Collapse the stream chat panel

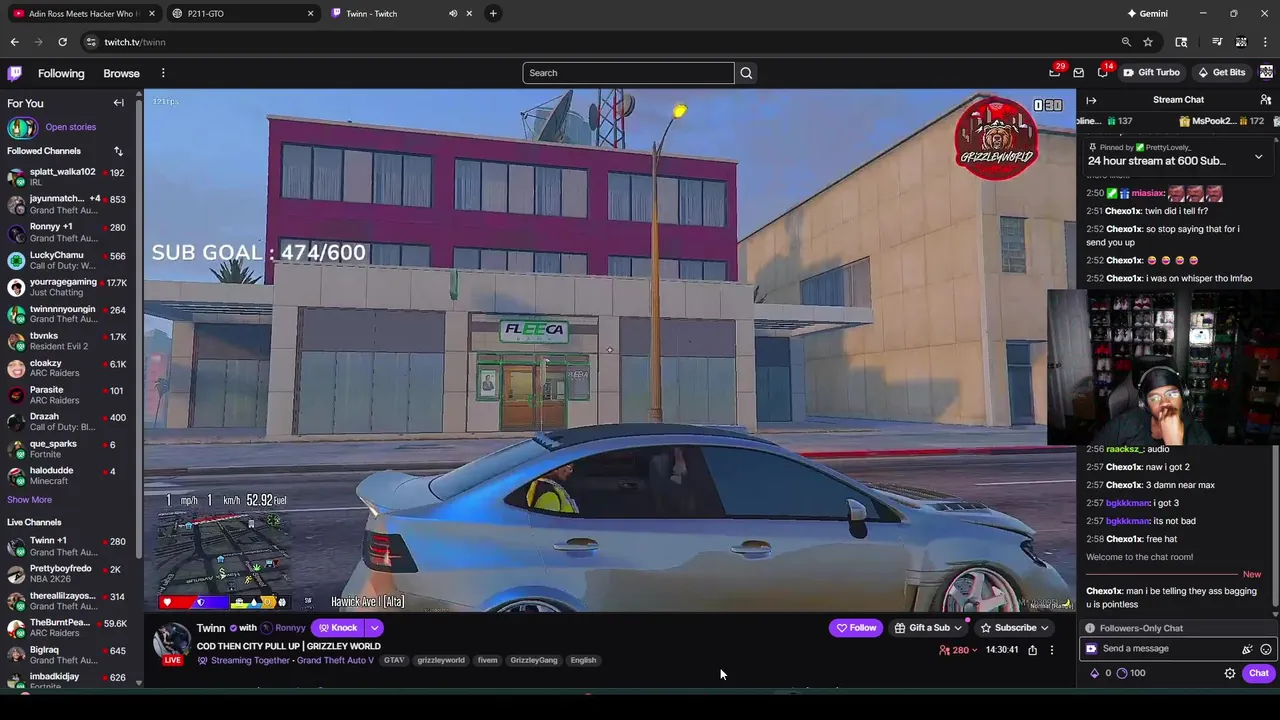coord(1091,100)
